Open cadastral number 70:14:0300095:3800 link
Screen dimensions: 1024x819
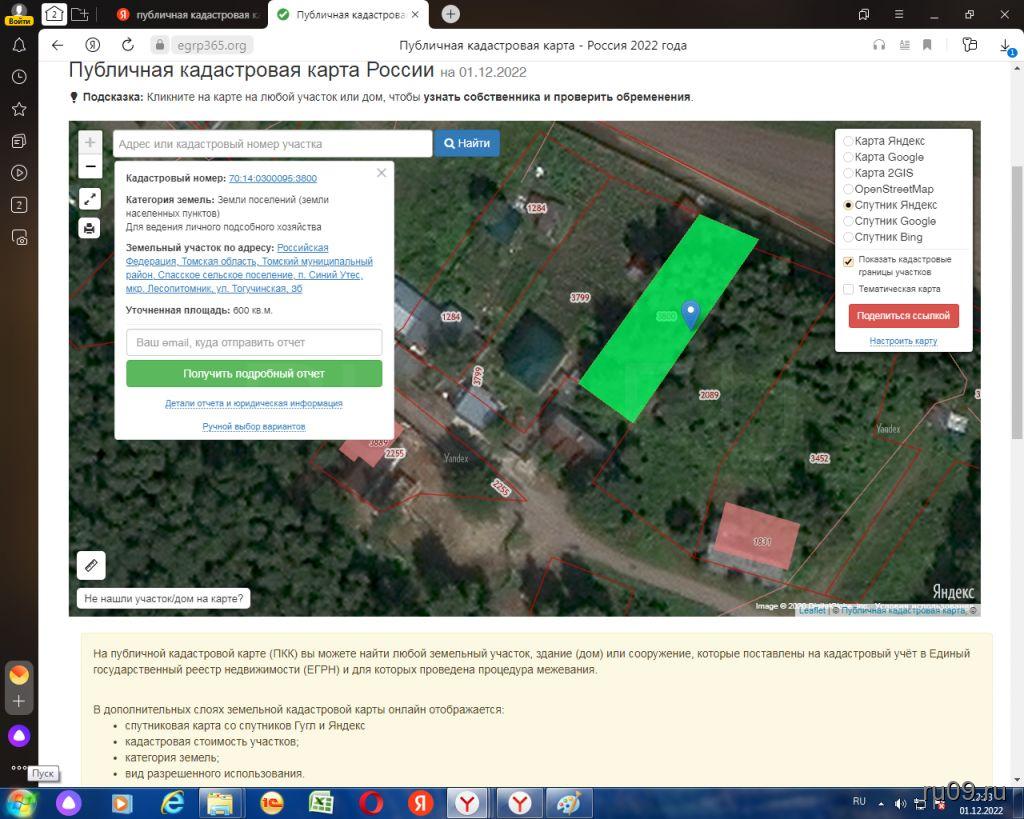(x=272, y=178)
